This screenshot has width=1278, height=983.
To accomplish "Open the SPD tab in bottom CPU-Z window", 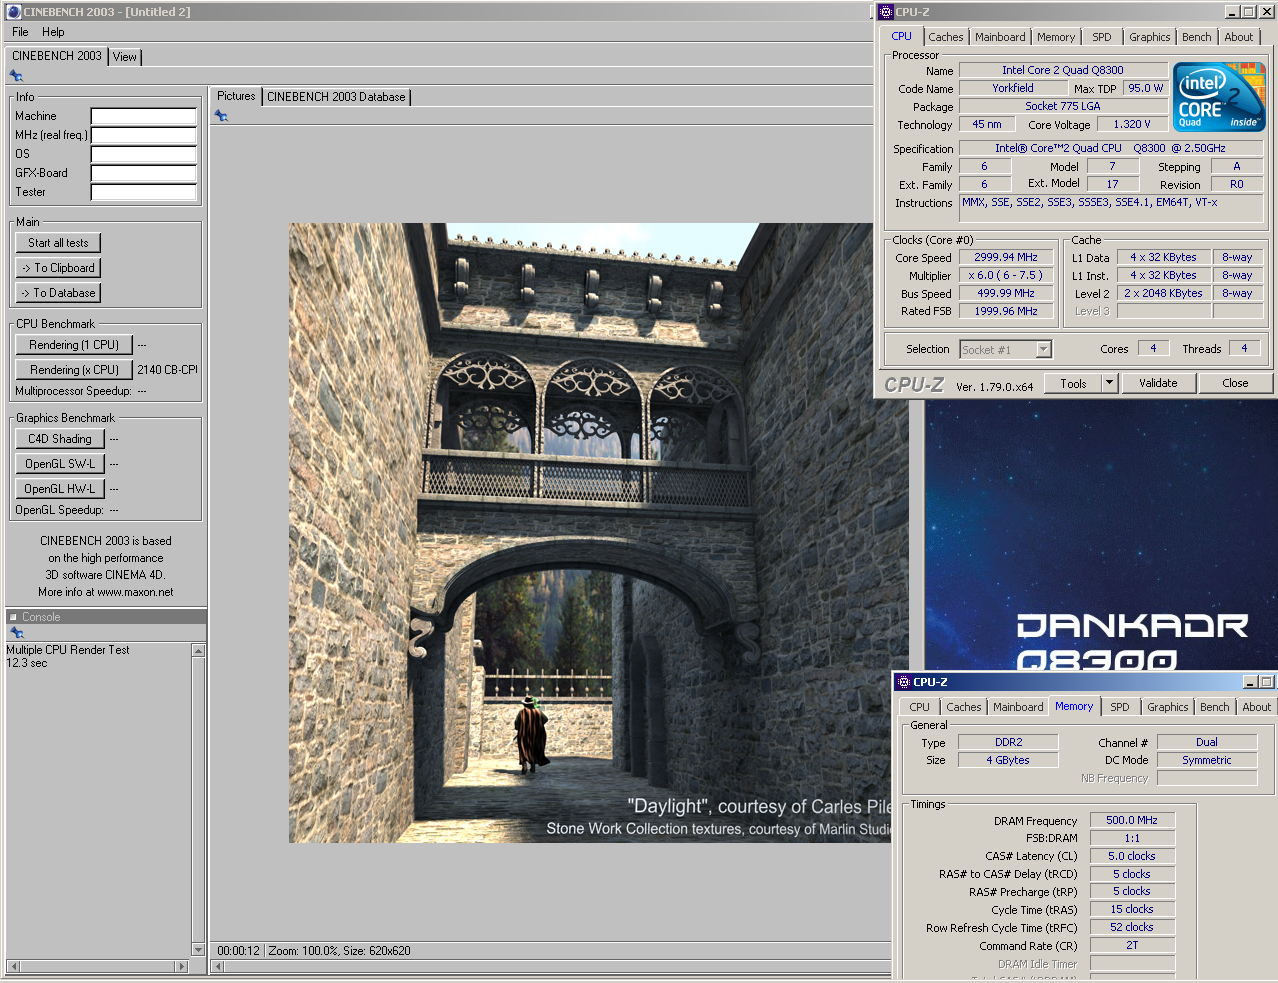I will point(1120,707).
